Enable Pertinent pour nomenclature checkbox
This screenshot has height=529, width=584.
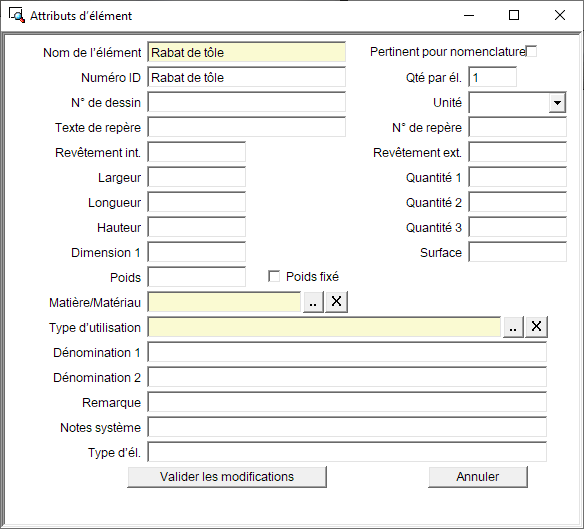pos(531,51)
